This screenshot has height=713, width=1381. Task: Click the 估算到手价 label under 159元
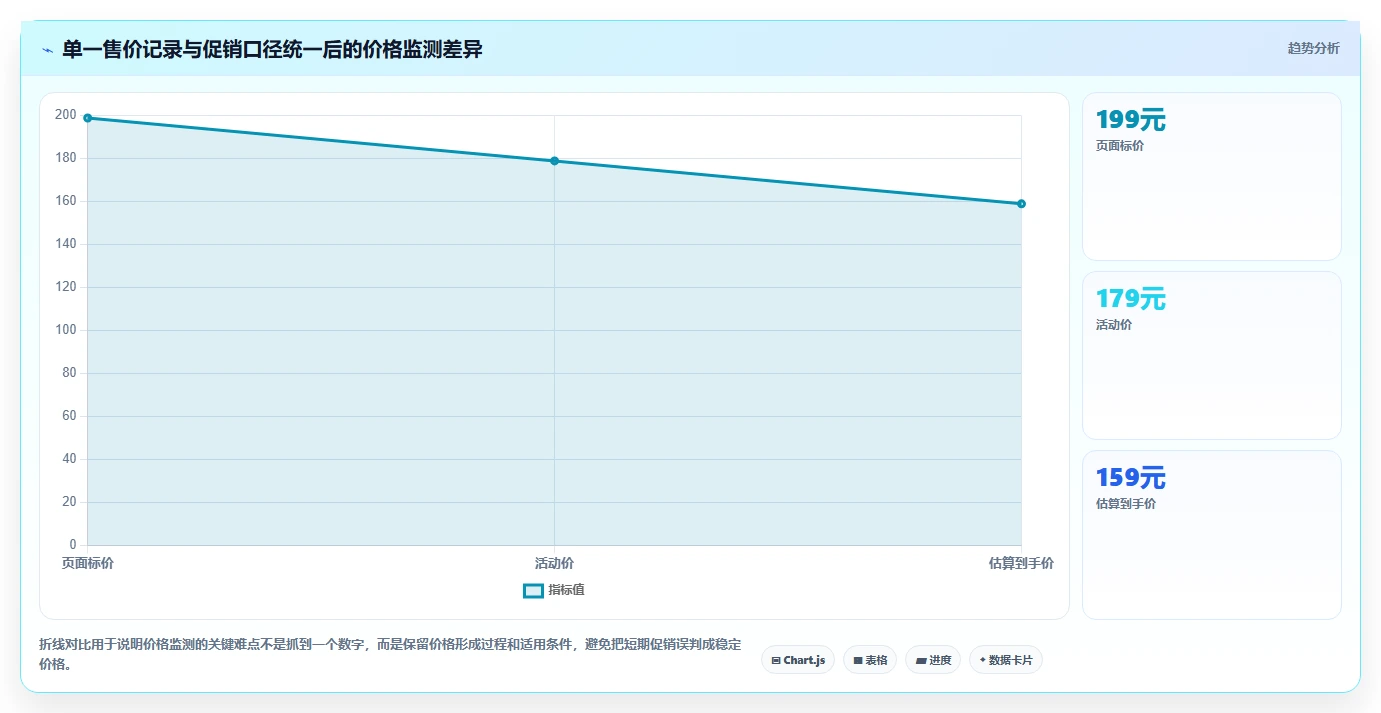click(1126, 504)
